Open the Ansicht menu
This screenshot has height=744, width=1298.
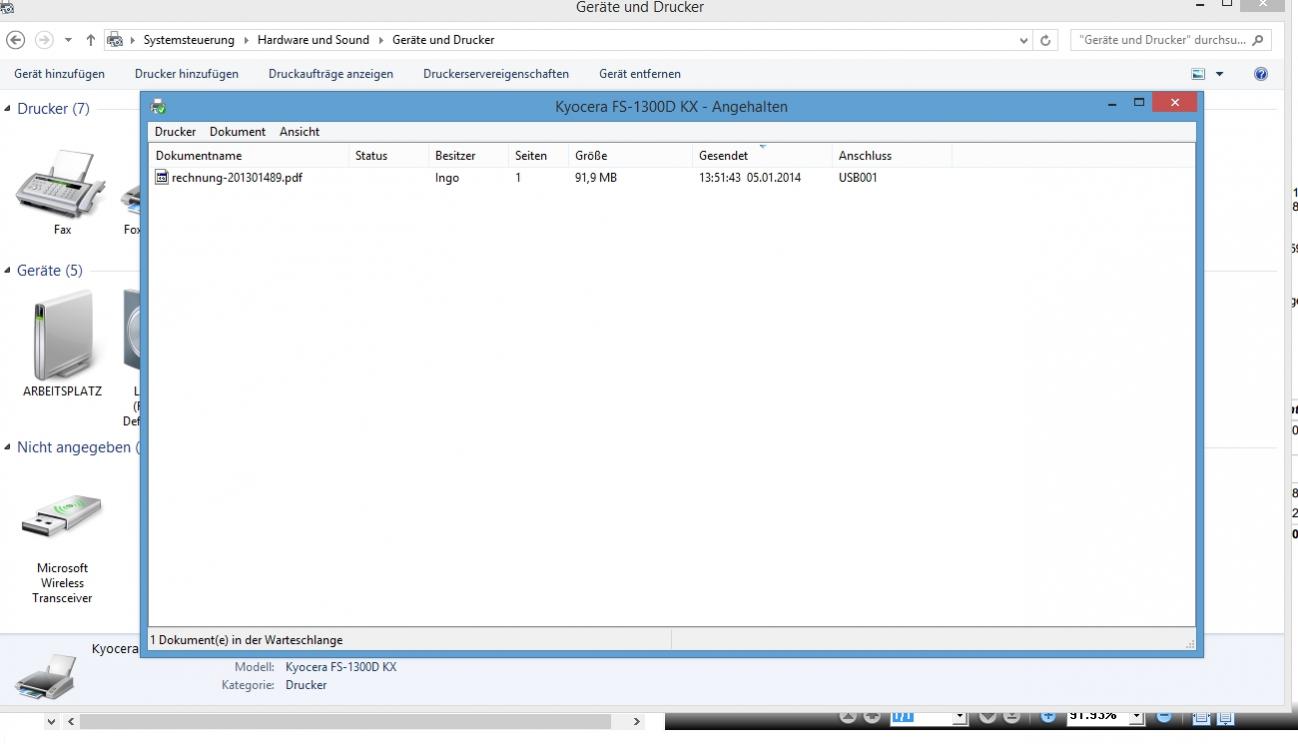pyautogui.click(x=300, y=132)
